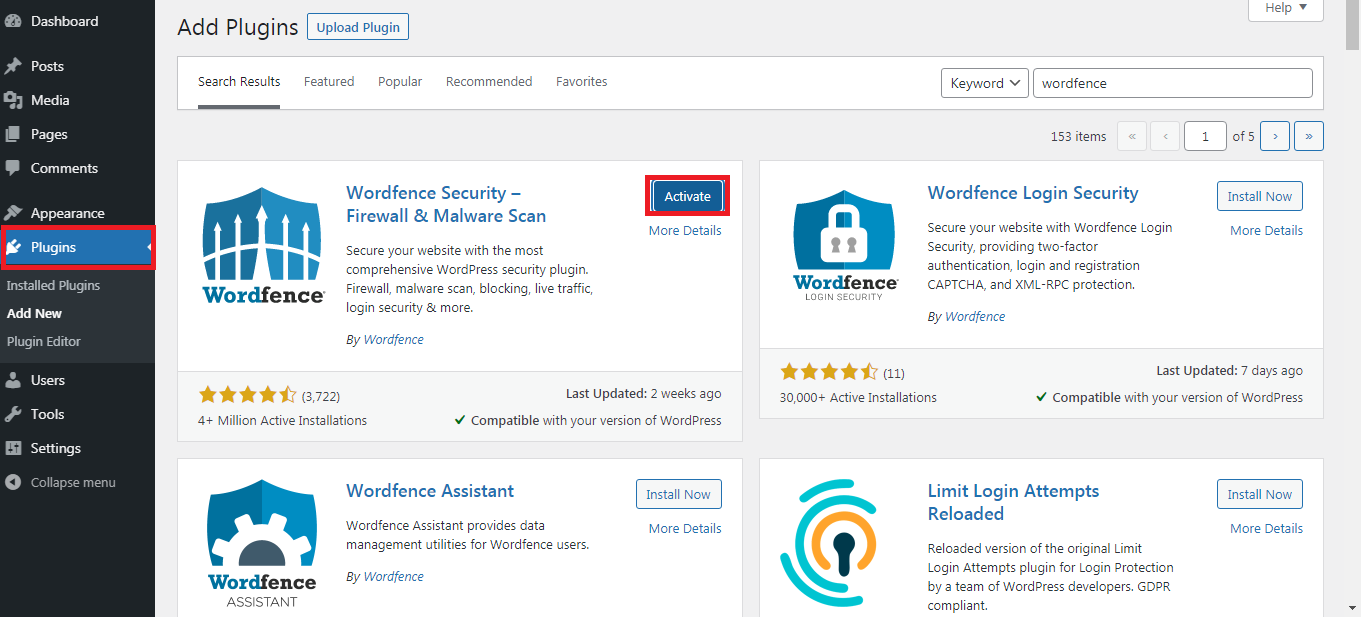The image size is (1361, 617).
Task: Click the Wordfence Security star rating
Action: [247, 395]
